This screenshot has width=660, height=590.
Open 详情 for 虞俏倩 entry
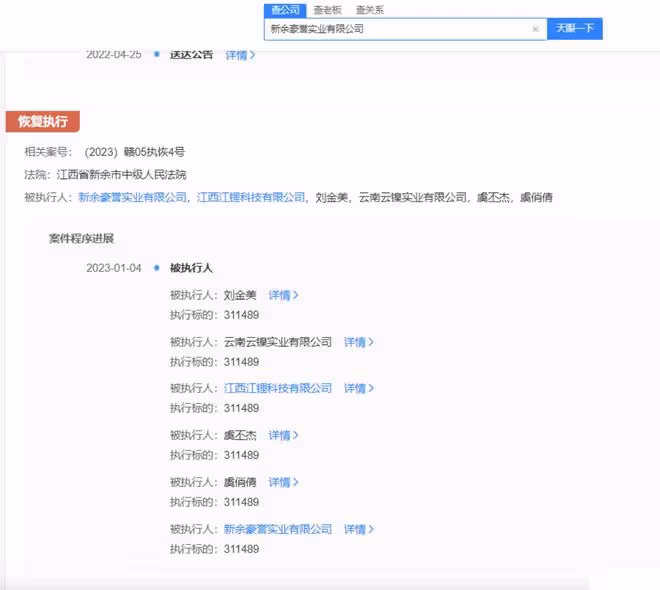pos(283,482)
